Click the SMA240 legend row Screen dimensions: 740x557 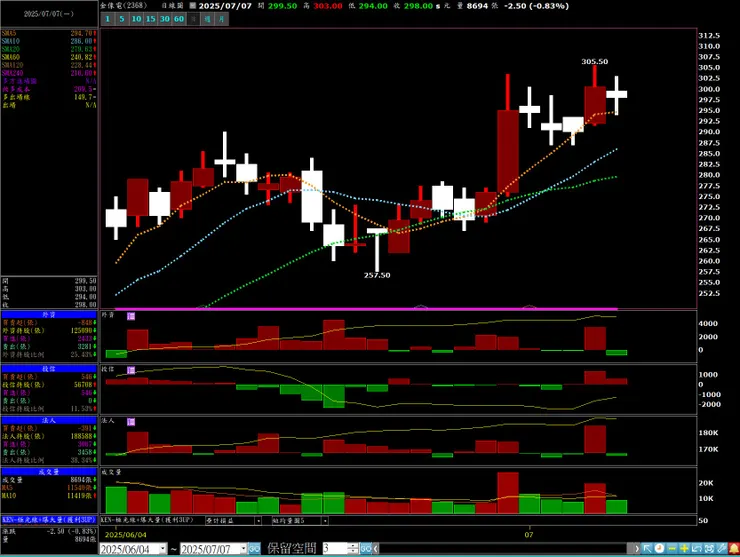pyautogui.click(x=49, y=73)
